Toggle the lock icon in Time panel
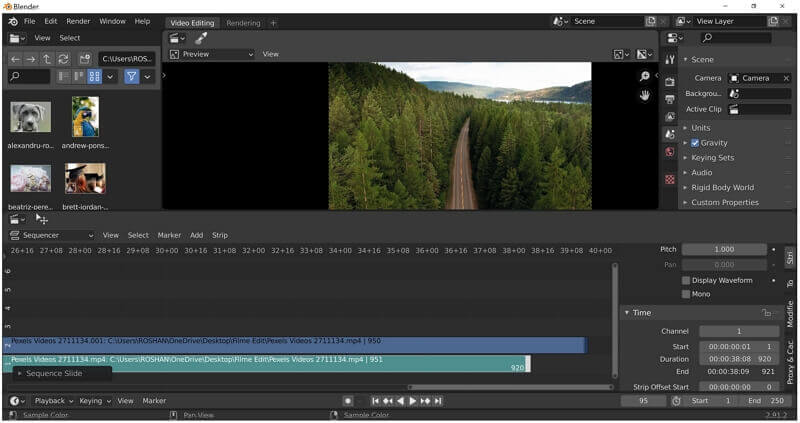The image size is (800, 423). tap(766, 313)
